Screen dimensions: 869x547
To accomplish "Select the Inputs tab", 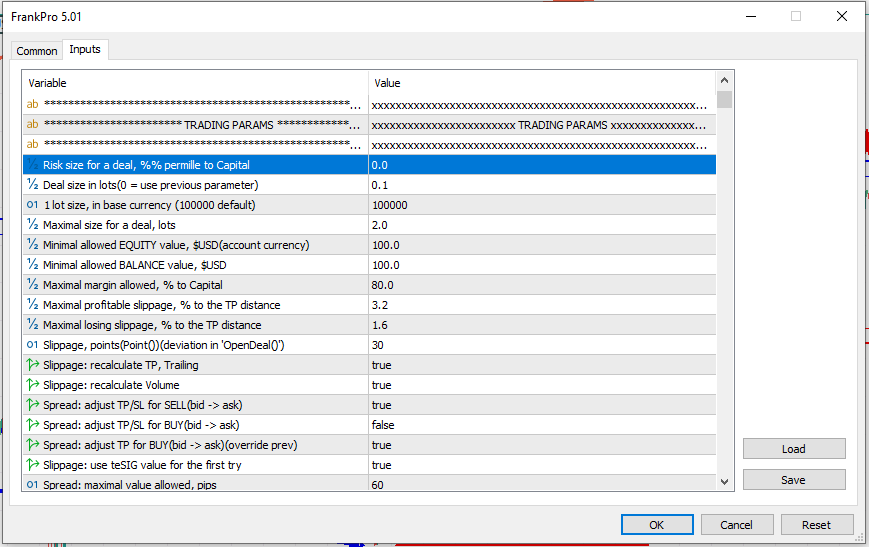I will tap(84, 50).
